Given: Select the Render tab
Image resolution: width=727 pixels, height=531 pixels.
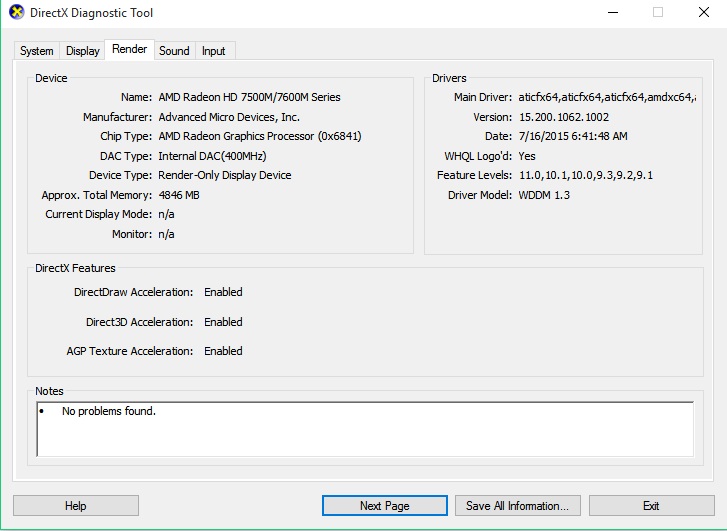Looking at the screenshot, I should tap(129, 49).
